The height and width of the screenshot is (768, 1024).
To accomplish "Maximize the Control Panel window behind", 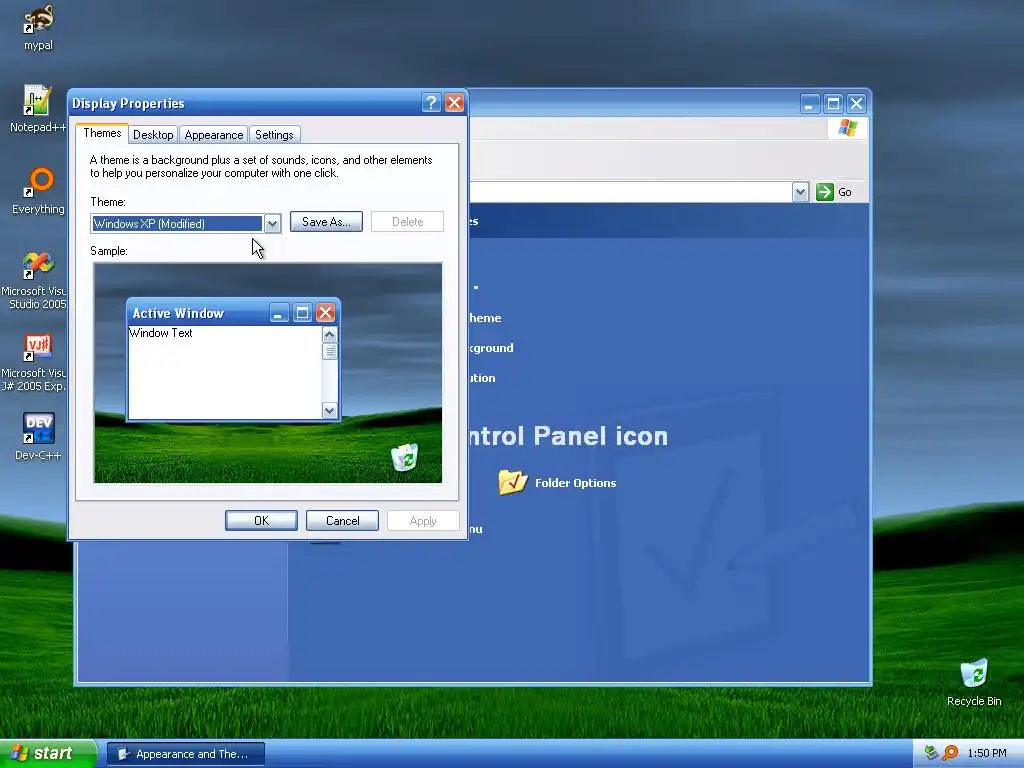I will (x=833, y=103).
